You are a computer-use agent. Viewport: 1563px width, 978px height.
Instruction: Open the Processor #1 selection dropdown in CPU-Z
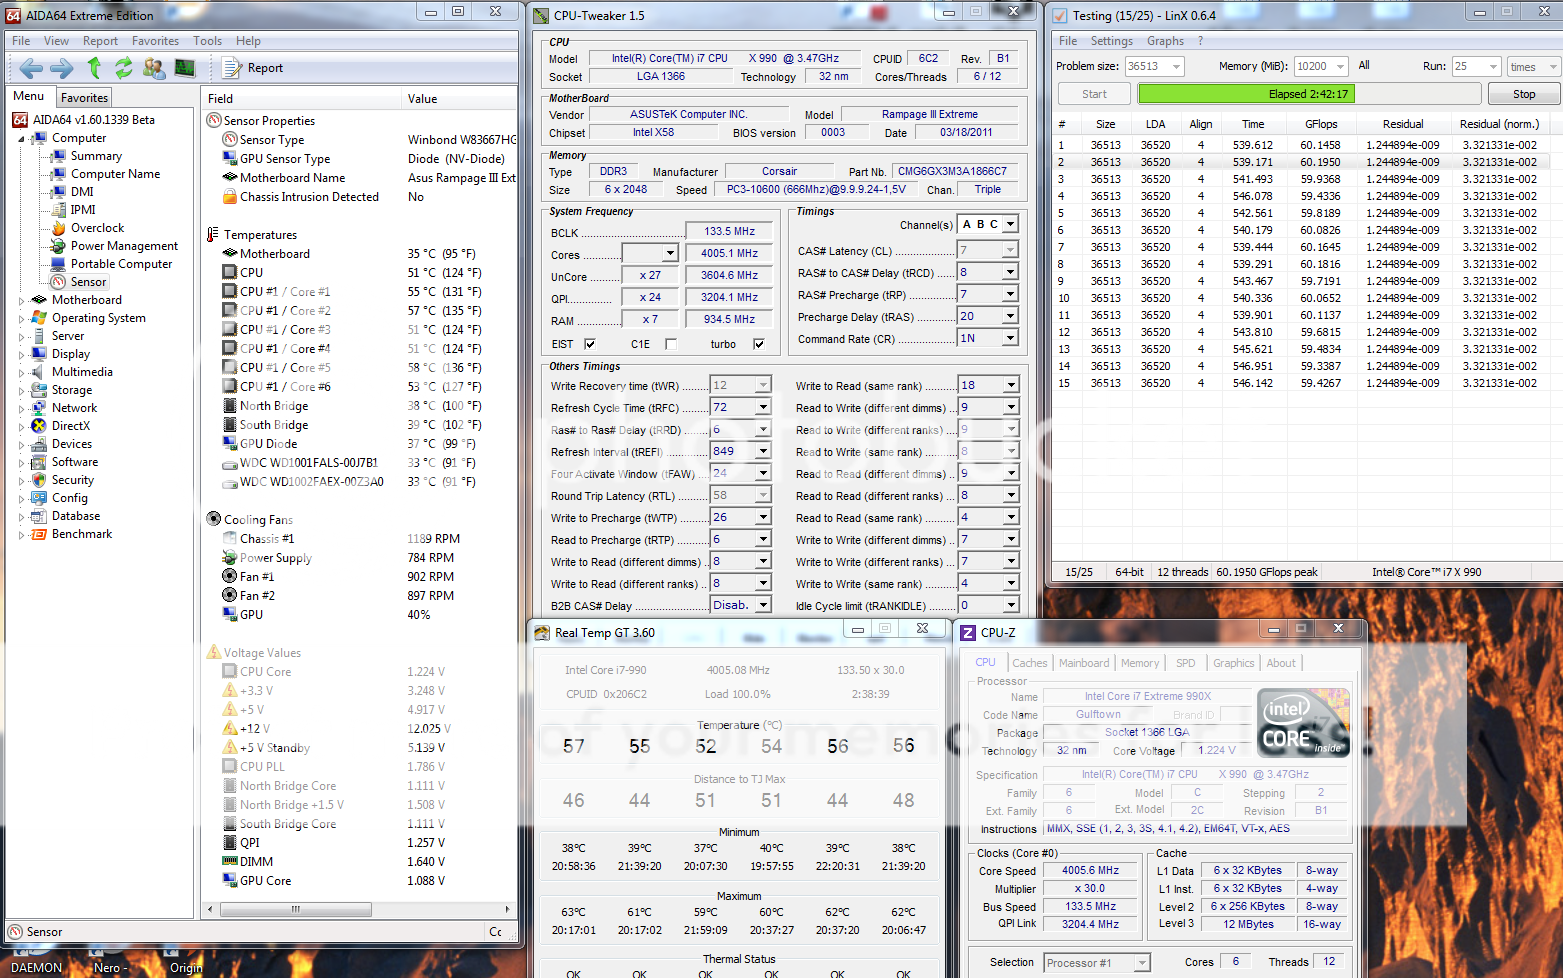(1142, 963)
